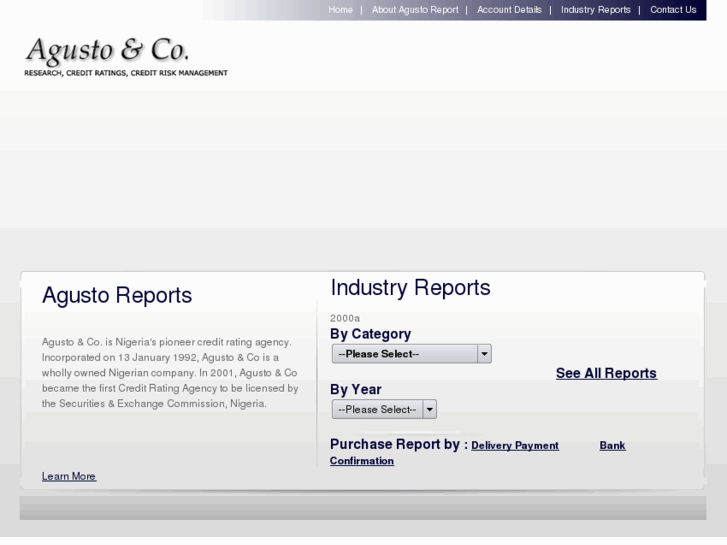Open the Contact Us page
Viewport: 727px width, 545px height.
click(673, 10)
